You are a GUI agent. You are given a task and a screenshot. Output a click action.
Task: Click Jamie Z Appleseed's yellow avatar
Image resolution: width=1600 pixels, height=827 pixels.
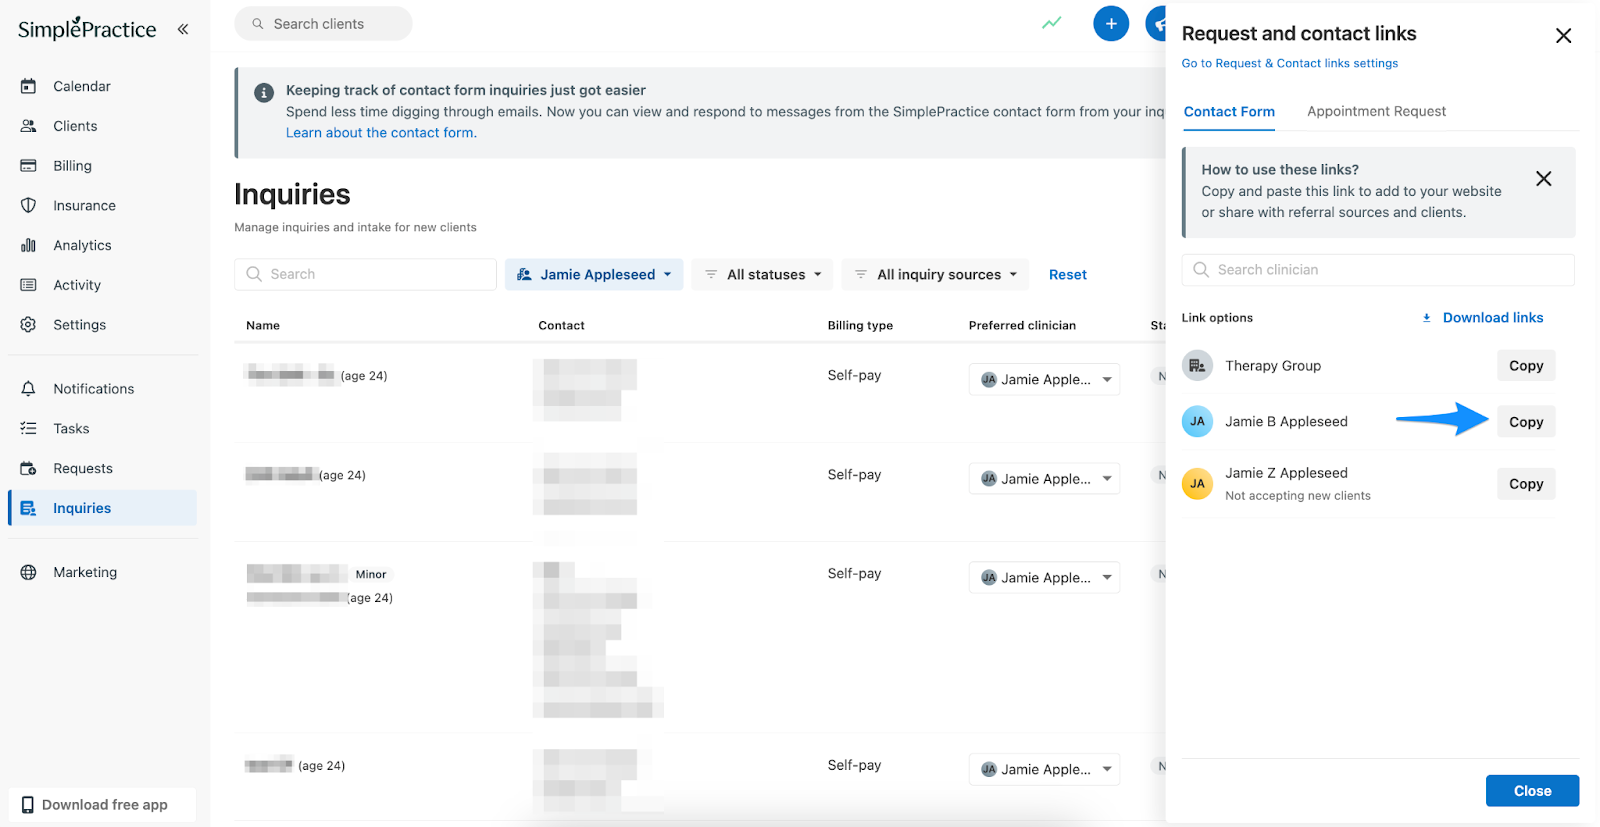(1197, 484)
